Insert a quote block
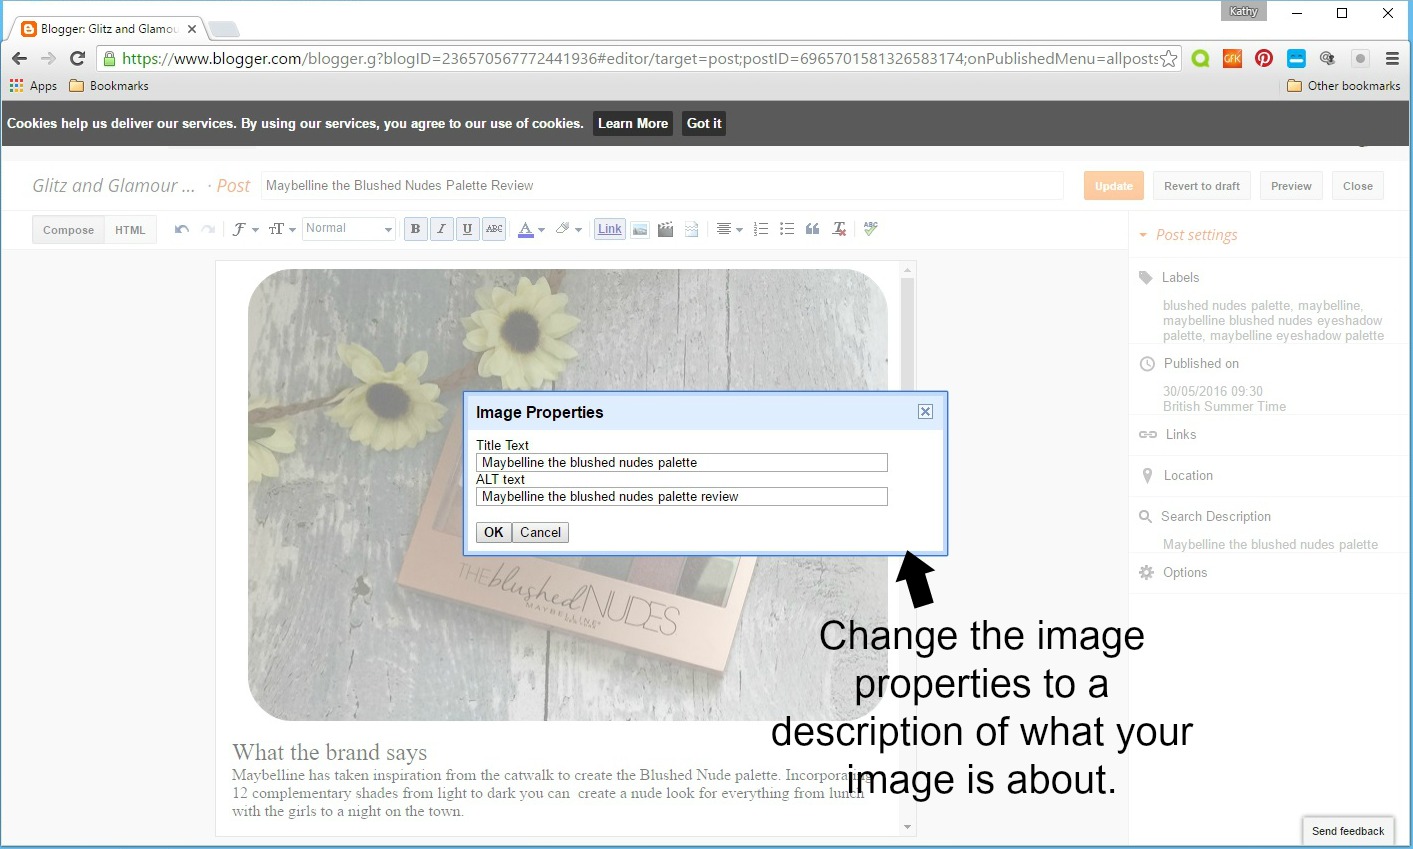1413x849 pixels. (812, 229)
